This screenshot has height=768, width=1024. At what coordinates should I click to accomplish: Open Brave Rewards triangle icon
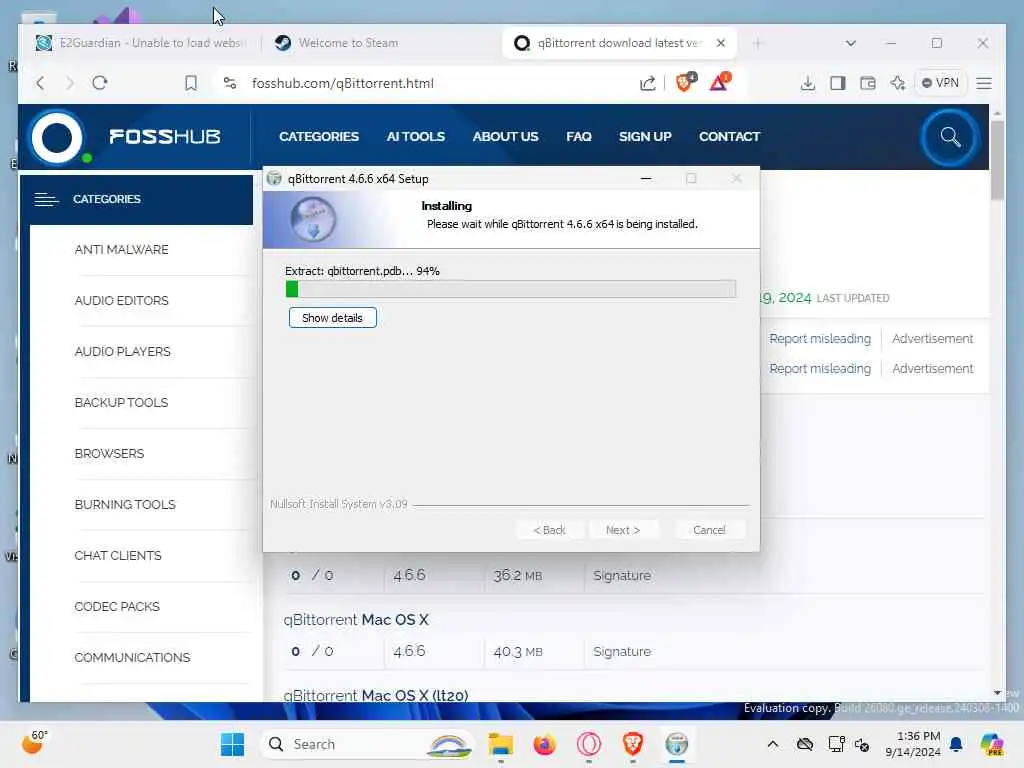(720, 82)
